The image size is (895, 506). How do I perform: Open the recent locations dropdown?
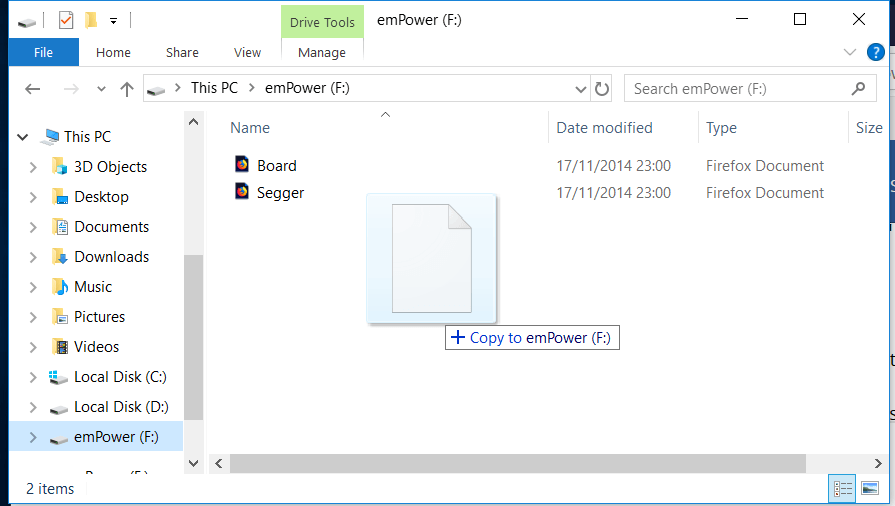101,89
